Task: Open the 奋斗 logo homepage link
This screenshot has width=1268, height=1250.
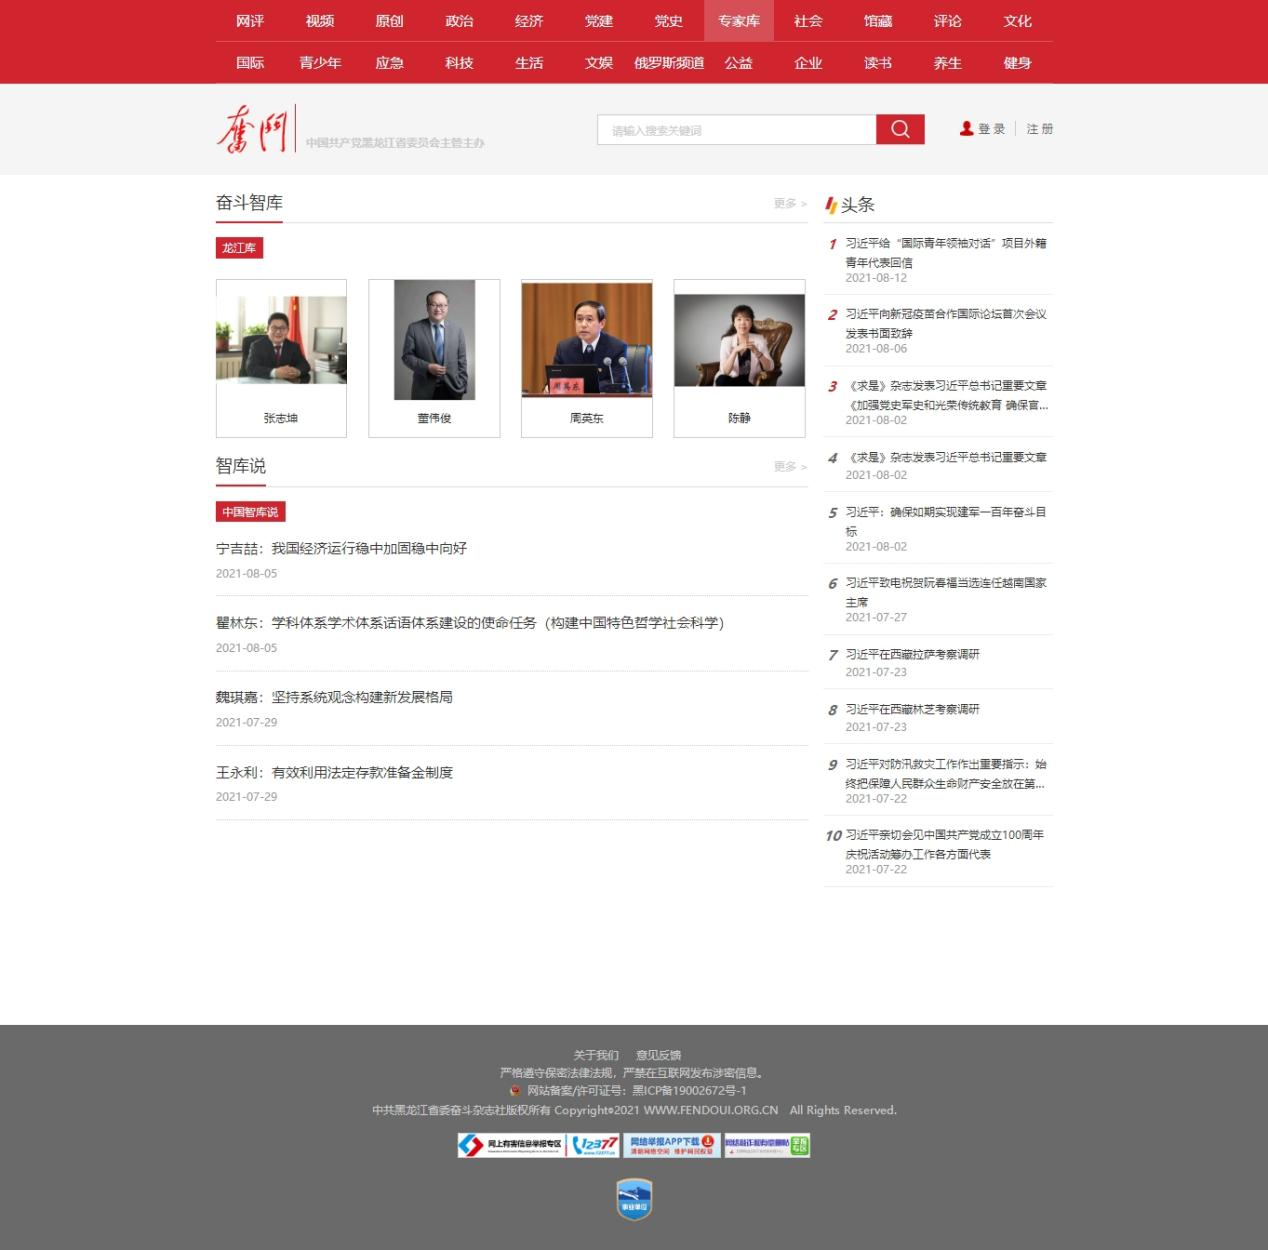Action: (254, 130)
